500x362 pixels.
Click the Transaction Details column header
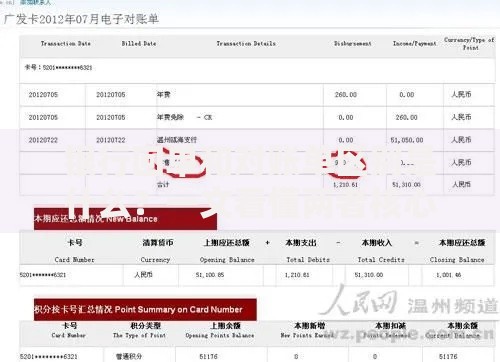(x=246, y=44)
